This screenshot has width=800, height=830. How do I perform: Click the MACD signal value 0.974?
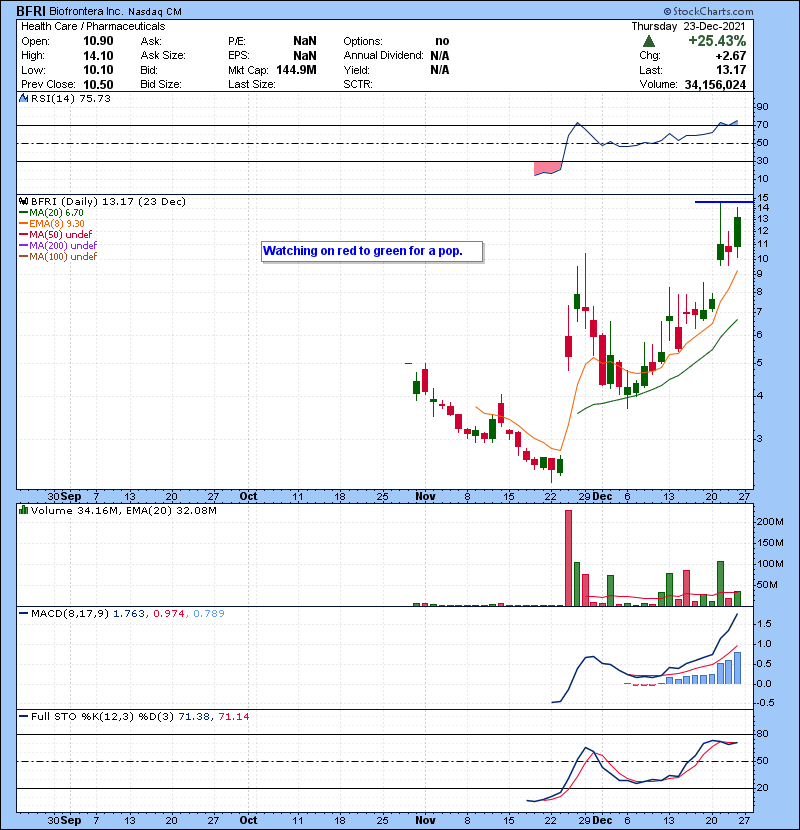pyautogui.click(x=168, y=614)
